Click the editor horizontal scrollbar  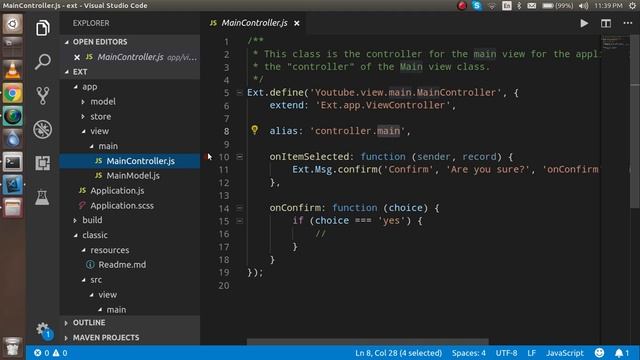(x=367, y=342)
